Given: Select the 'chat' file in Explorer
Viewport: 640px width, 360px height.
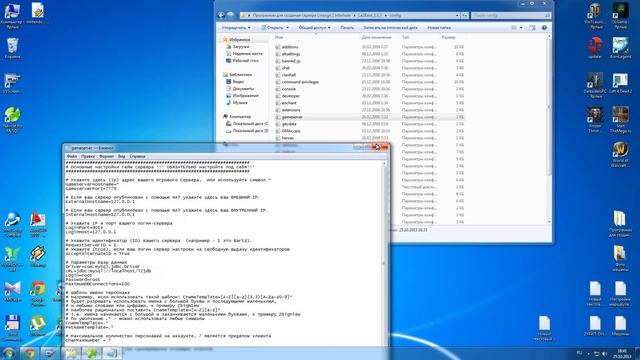Looking at the screenshot, I should pos(286,68).
